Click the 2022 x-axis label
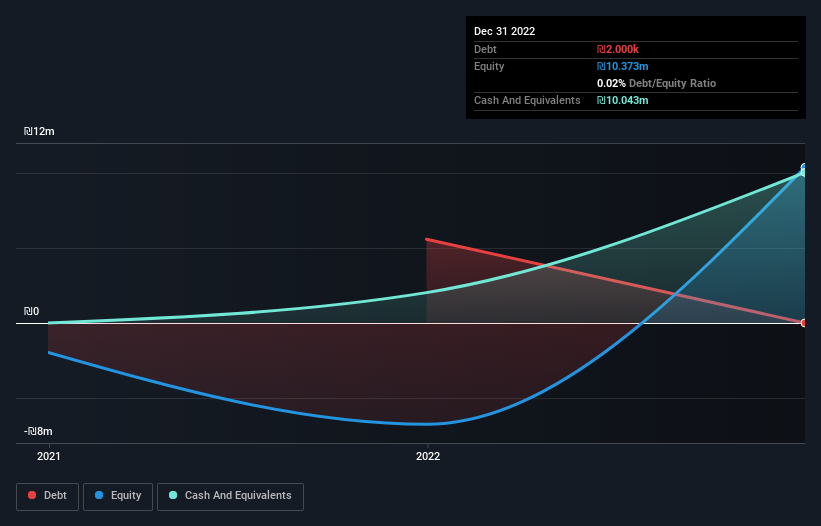The image size is (821, 526). tap(428, 456)
